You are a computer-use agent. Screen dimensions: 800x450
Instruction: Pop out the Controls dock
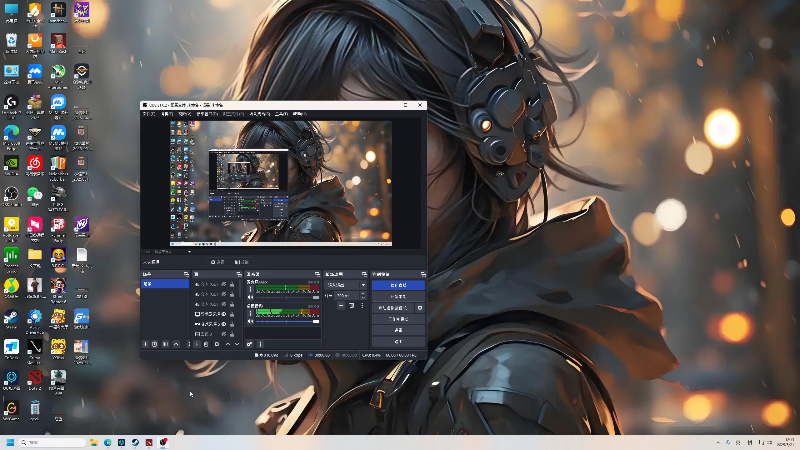[x=422, y=274]
